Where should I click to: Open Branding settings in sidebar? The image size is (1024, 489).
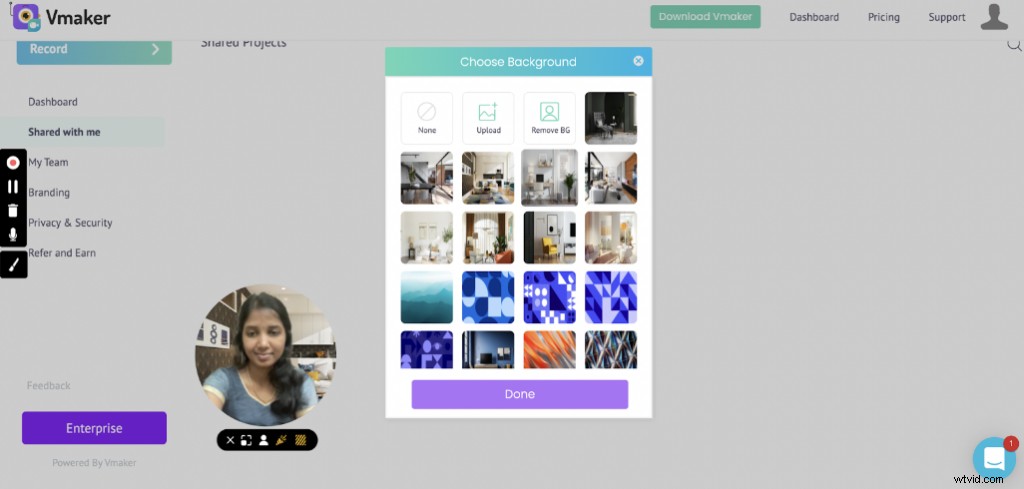[x=49, y=193]
